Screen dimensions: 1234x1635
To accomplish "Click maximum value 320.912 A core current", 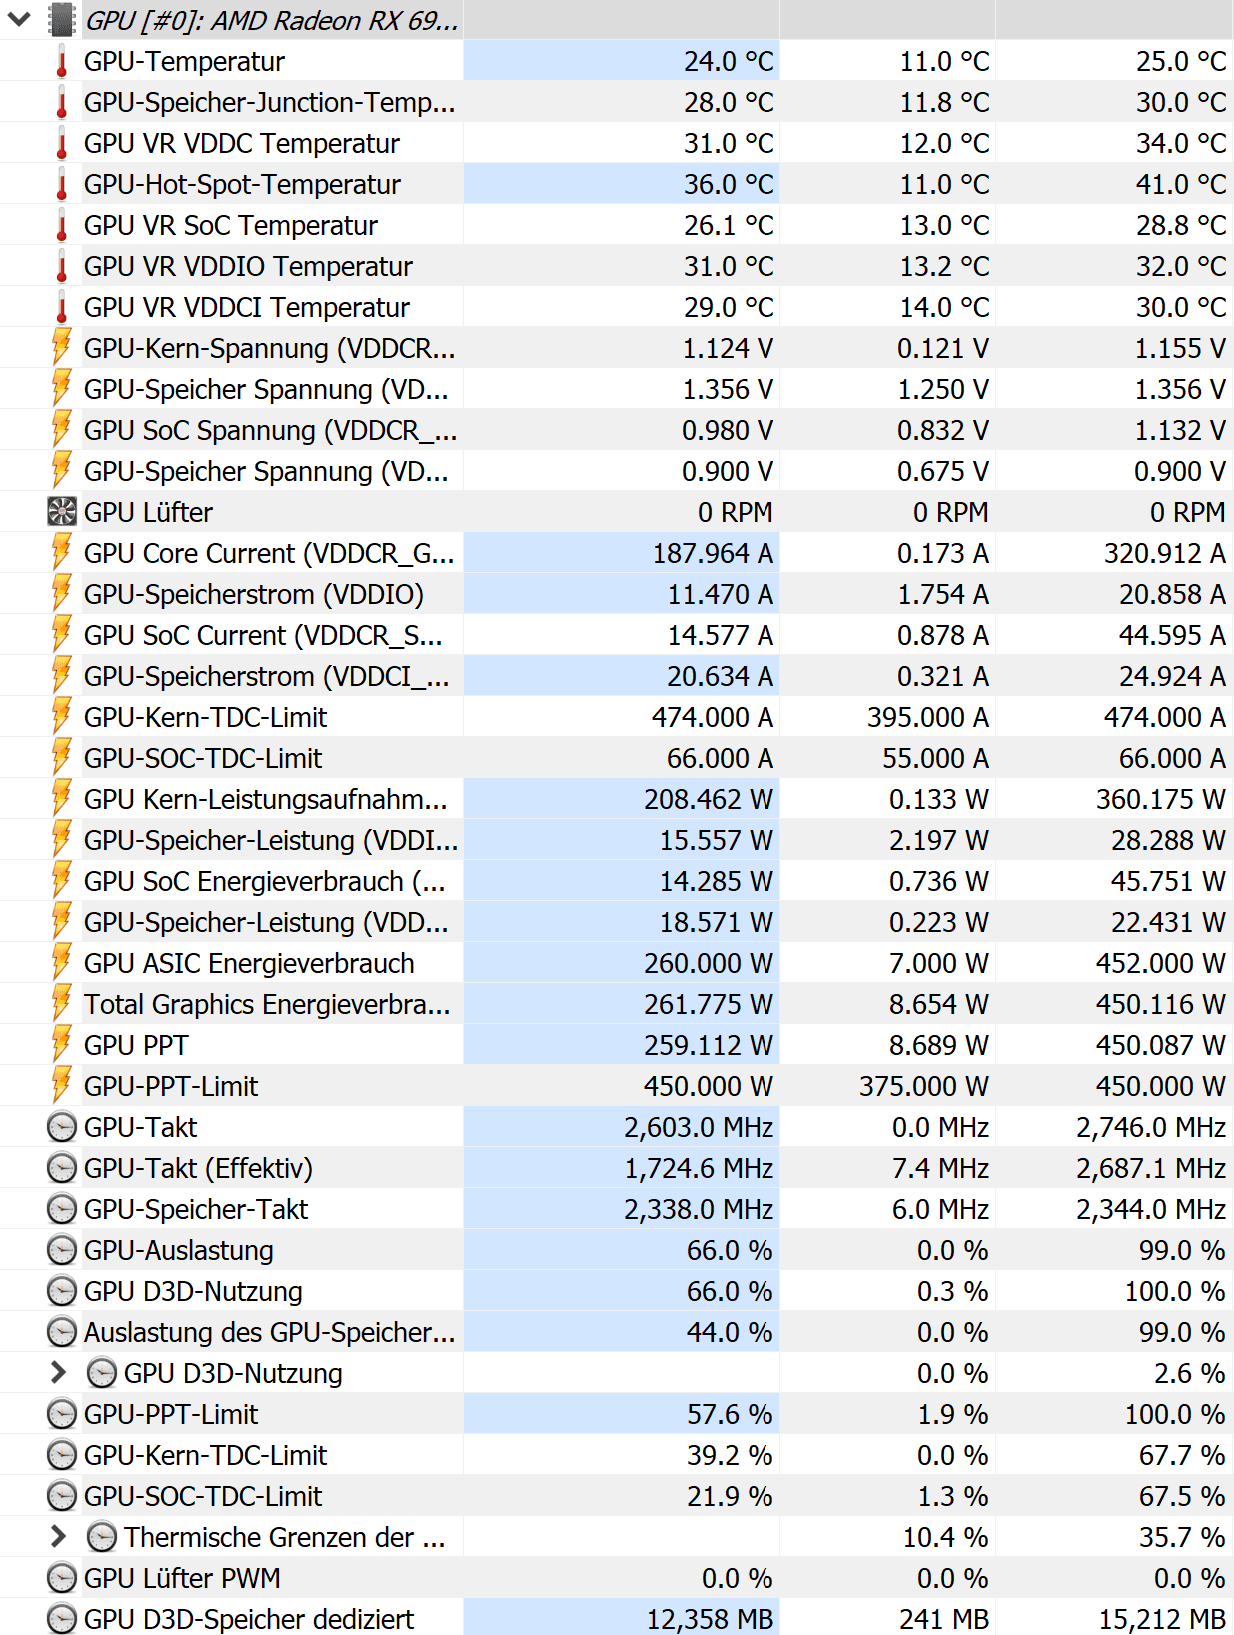I will [1165, 553].
